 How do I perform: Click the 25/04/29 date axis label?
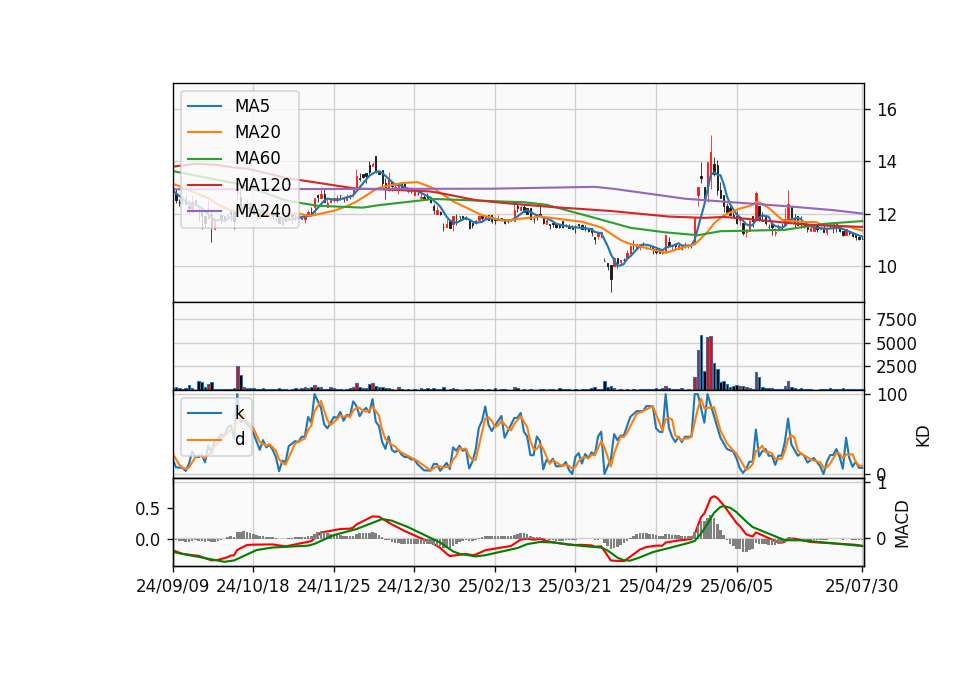656,586
